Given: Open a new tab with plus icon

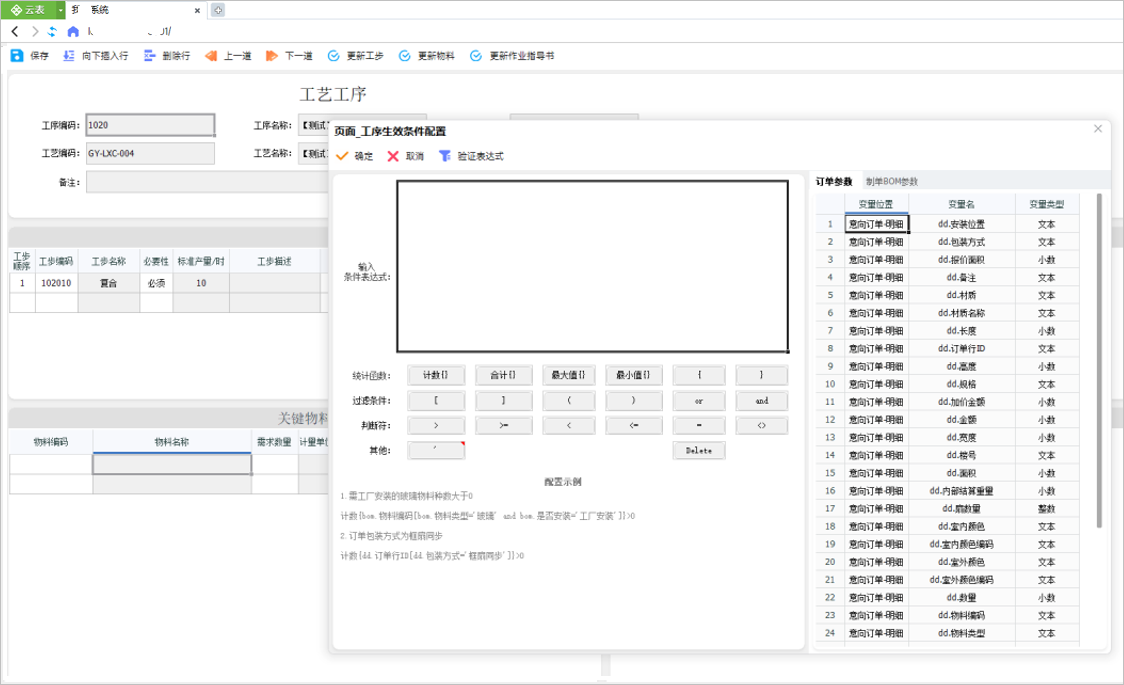Looking at the screenshot, I should point(218,10).
